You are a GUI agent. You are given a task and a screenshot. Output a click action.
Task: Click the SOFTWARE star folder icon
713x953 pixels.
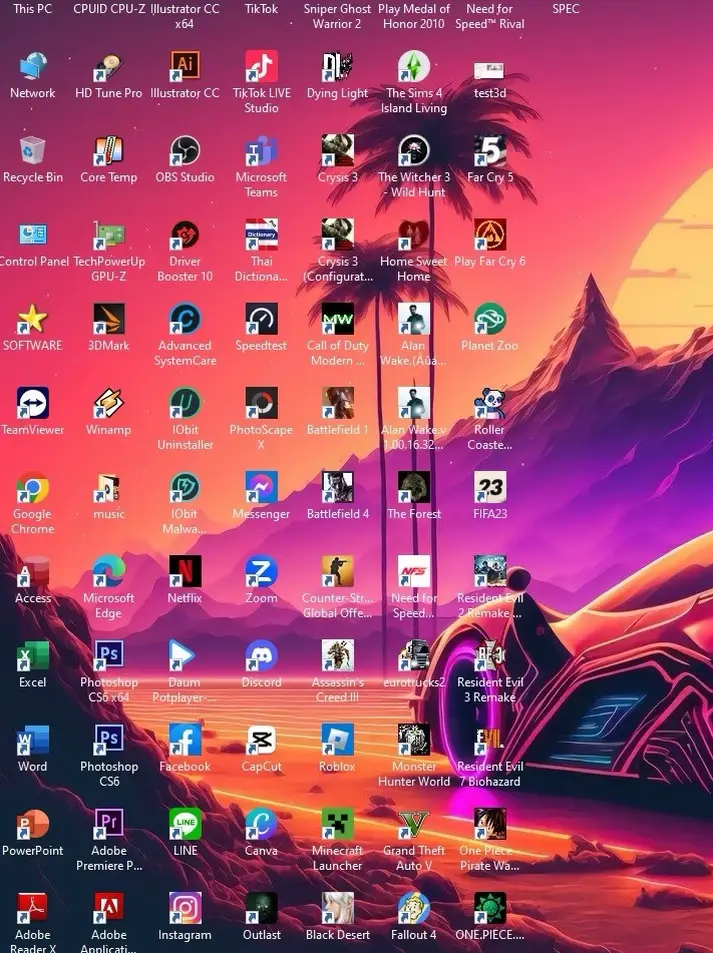(x=33, y=319)
